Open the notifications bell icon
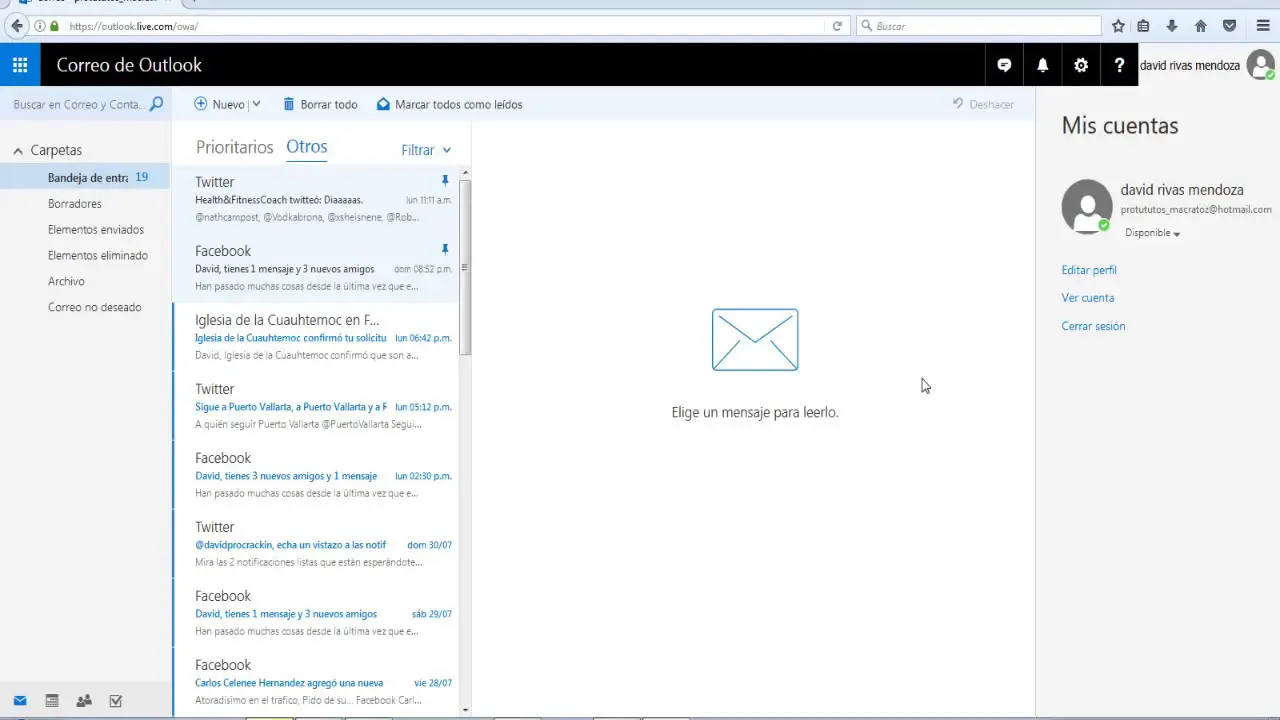Screen dimensions: 1280x720 coord(1042,65)
